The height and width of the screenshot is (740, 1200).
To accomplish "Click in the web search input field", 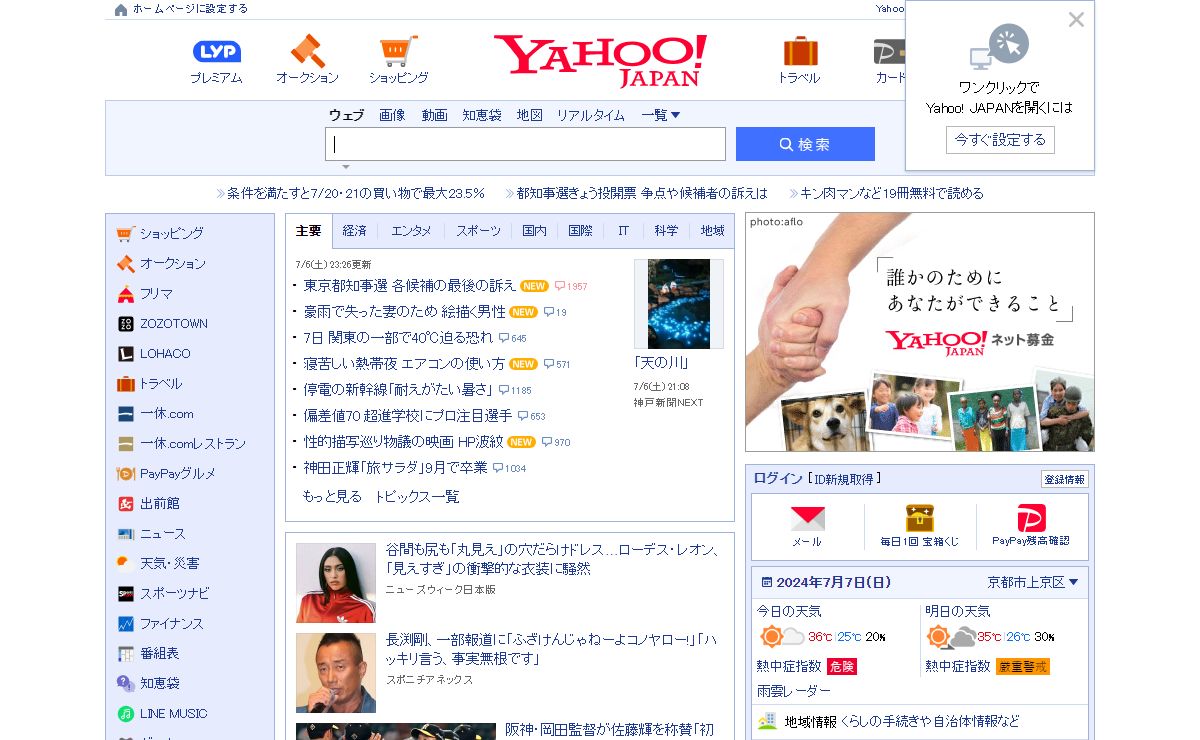I will [x=525, y=144].
